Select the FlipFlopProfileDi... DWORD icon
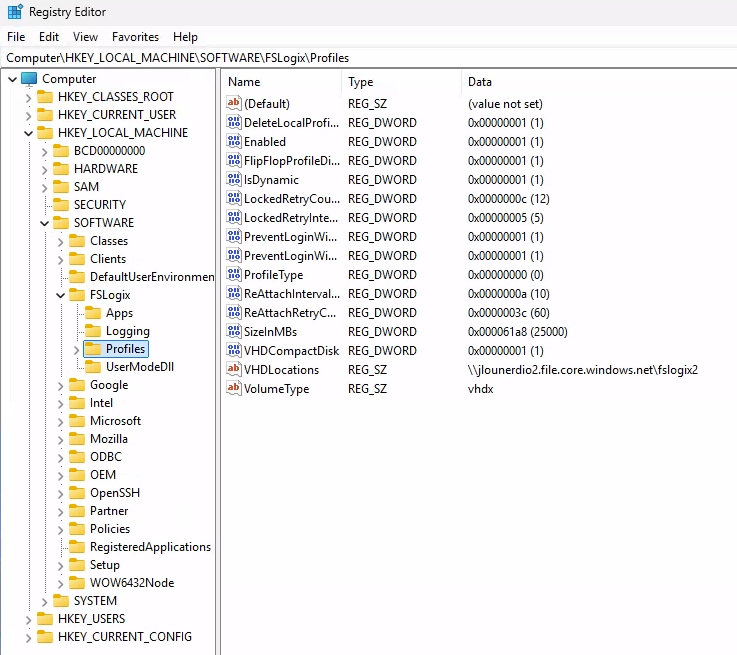737x655 pixels. pyautogui.click(x=234, y=160)
